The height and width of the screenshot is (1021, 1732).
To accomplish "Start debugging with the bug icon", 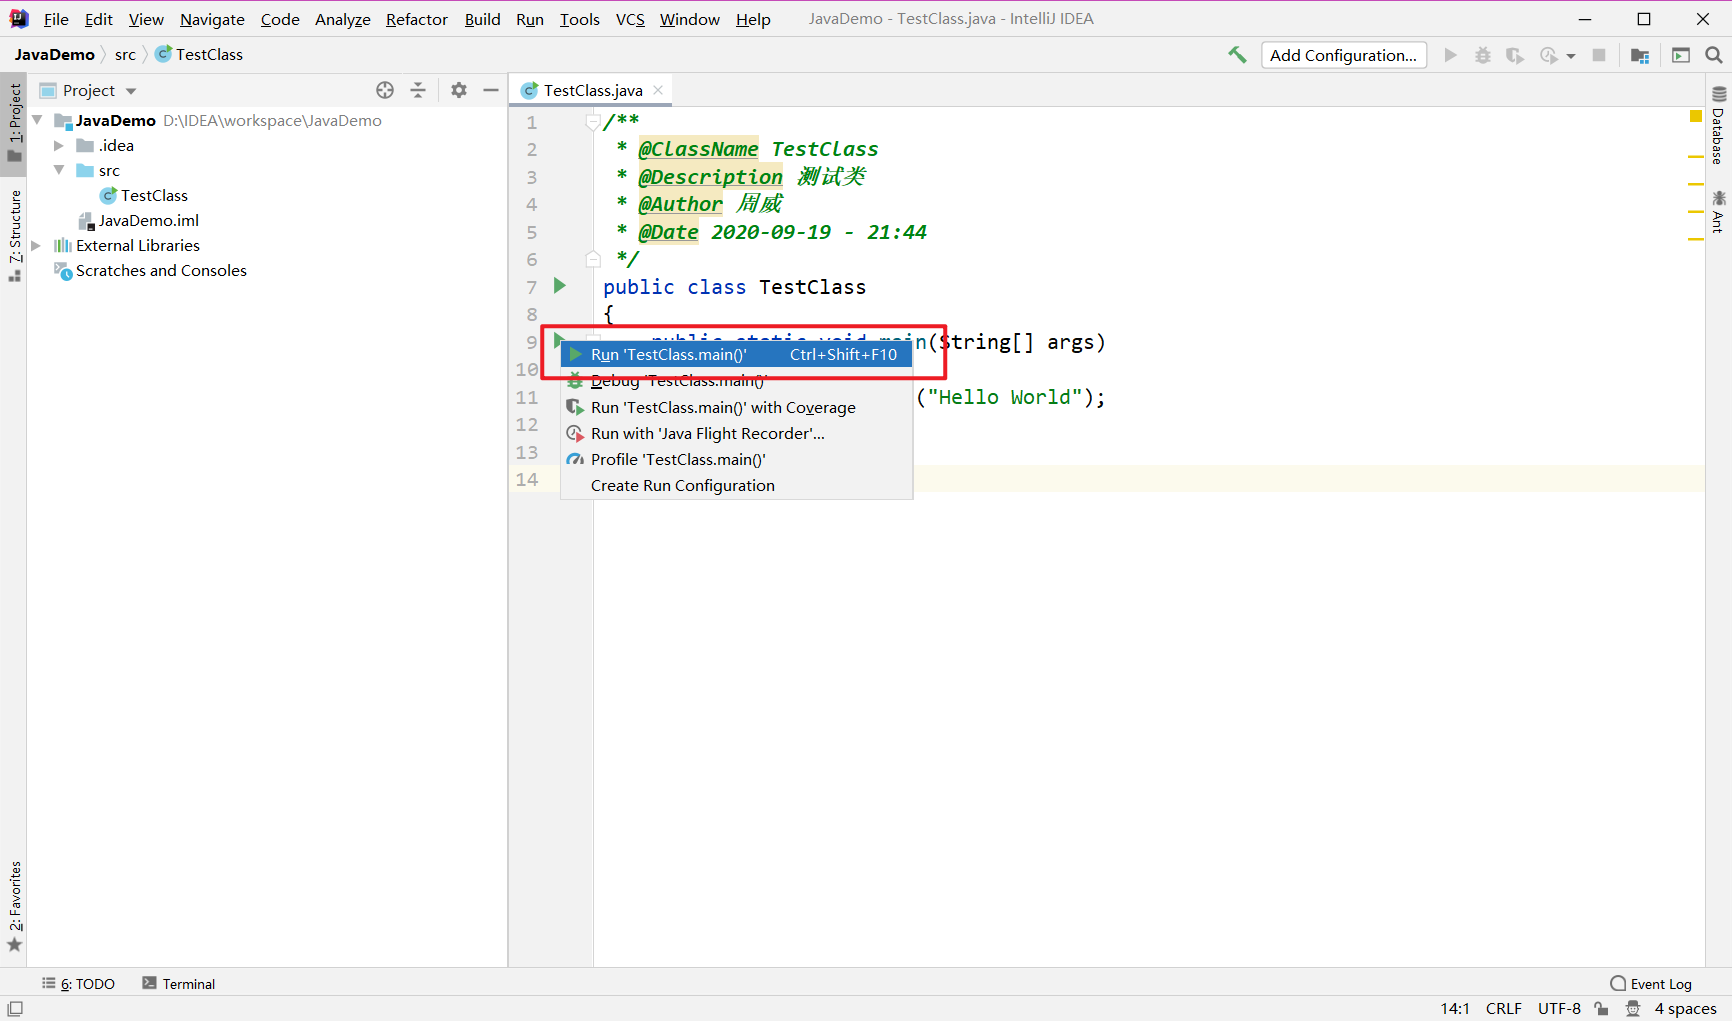I will click(1483, 55).
